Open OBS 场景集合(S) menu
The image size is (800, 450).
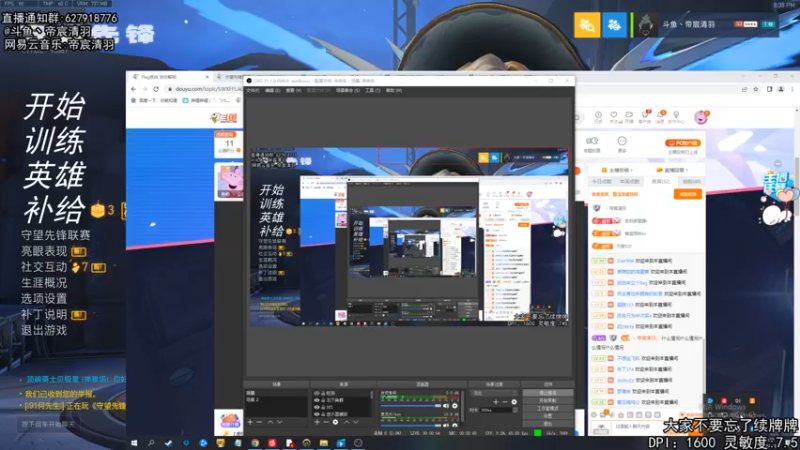(347, 90)
